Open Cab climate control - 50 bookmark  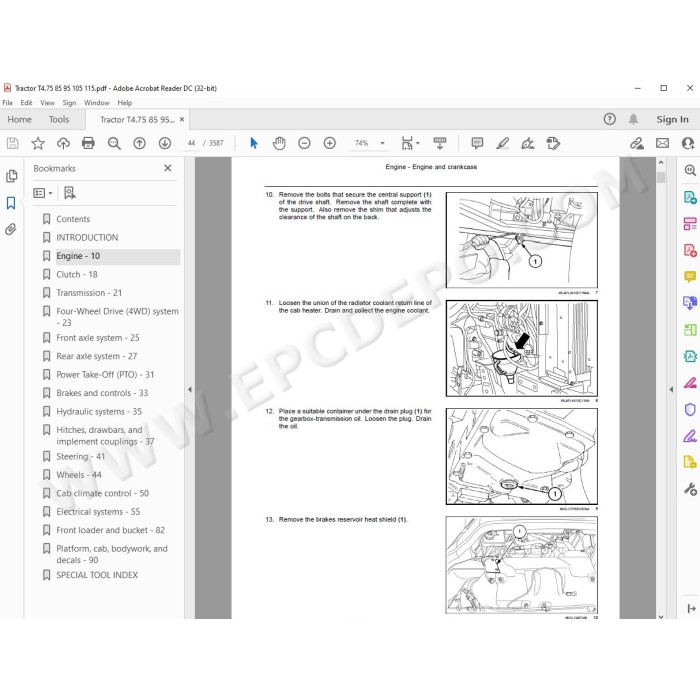103,493
